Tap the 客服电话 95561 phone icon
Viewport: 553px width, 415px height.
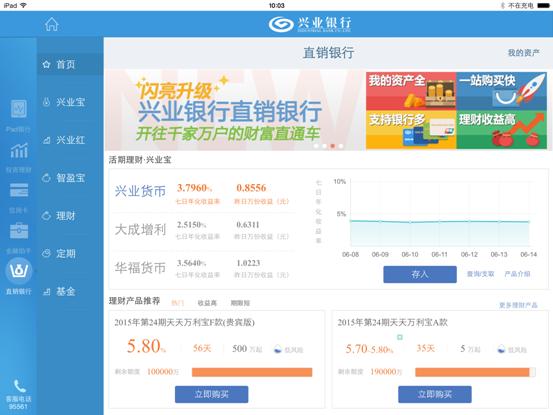19,386
